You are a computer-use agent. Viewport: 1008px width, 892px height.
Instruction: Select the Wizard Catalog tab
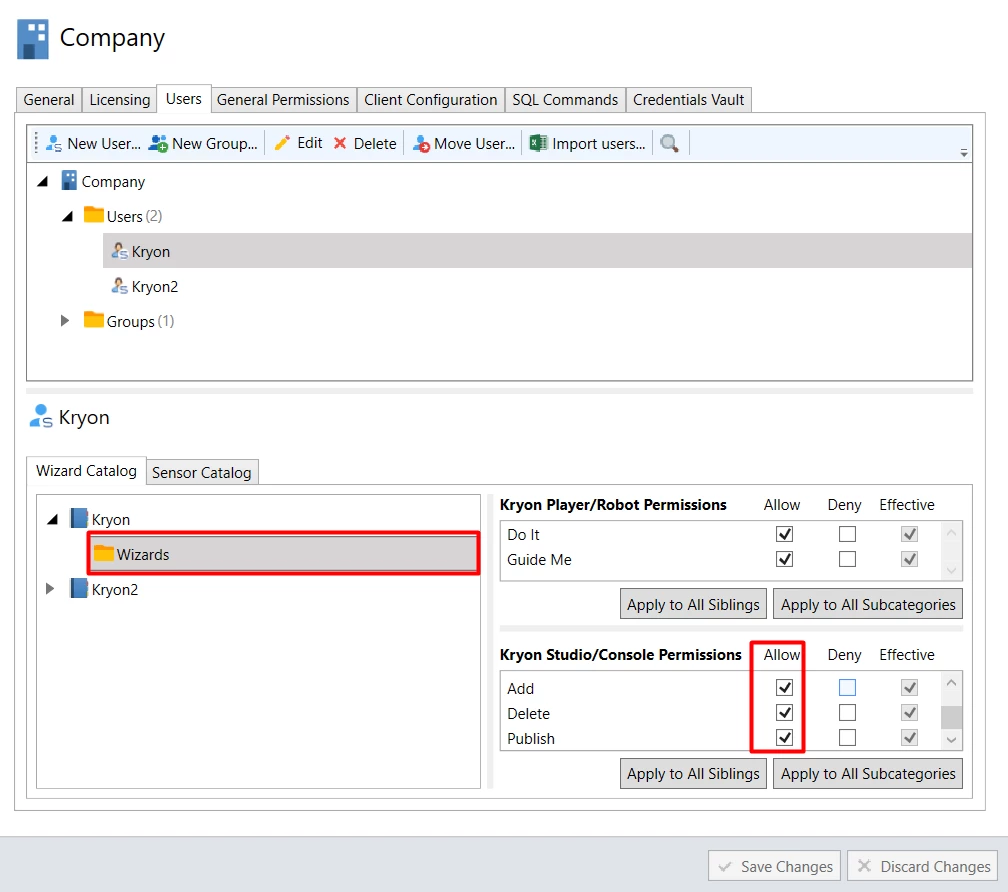pos(86,470)
